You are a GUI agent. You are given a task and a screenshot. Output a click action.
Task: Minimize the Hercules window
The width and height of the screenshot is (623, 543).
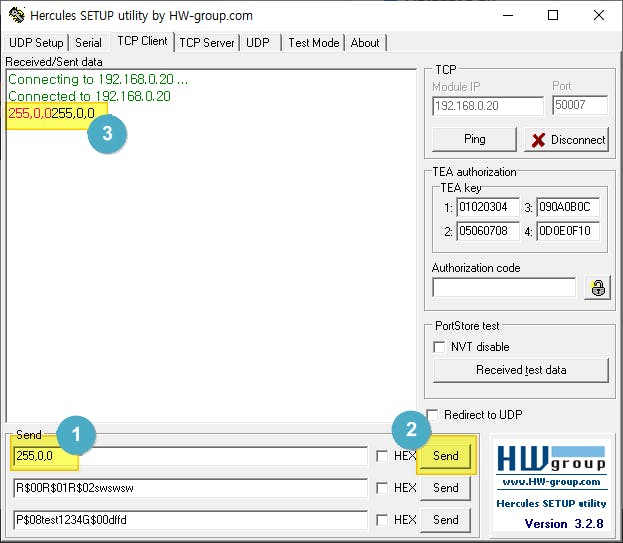point(508,15)
